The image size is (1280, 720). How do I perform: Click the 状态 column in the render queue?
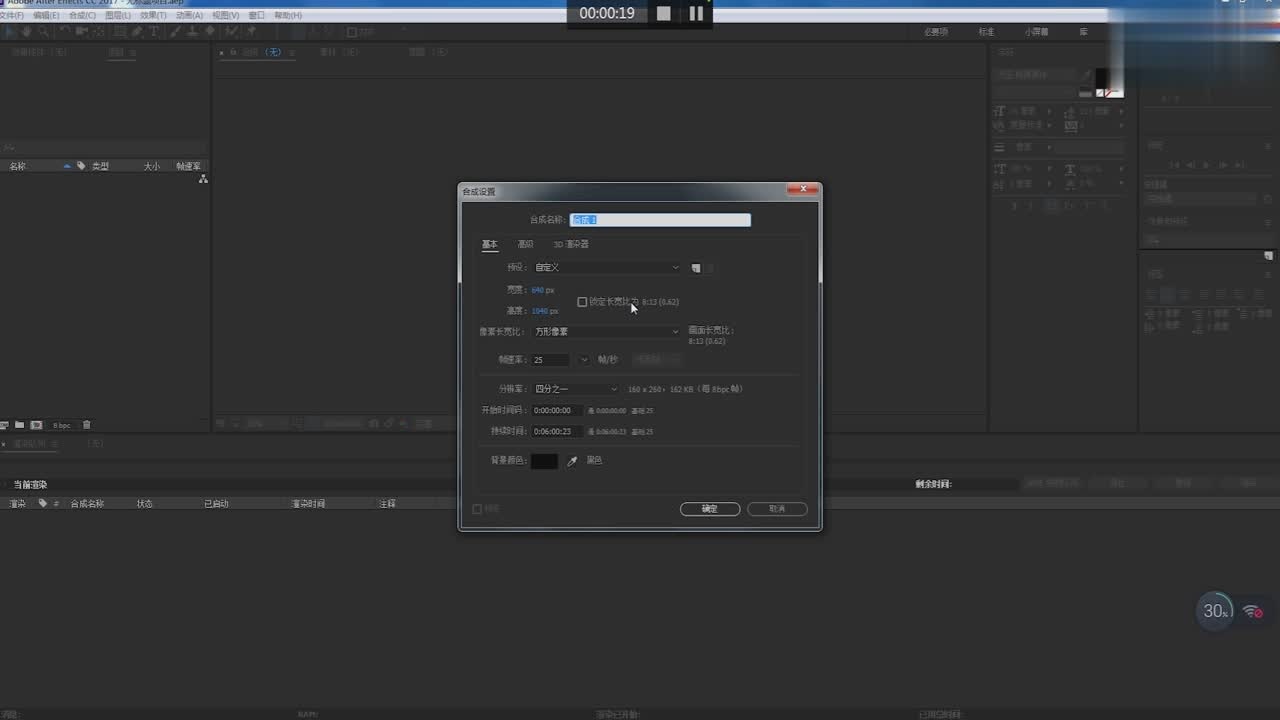(145, 503)
